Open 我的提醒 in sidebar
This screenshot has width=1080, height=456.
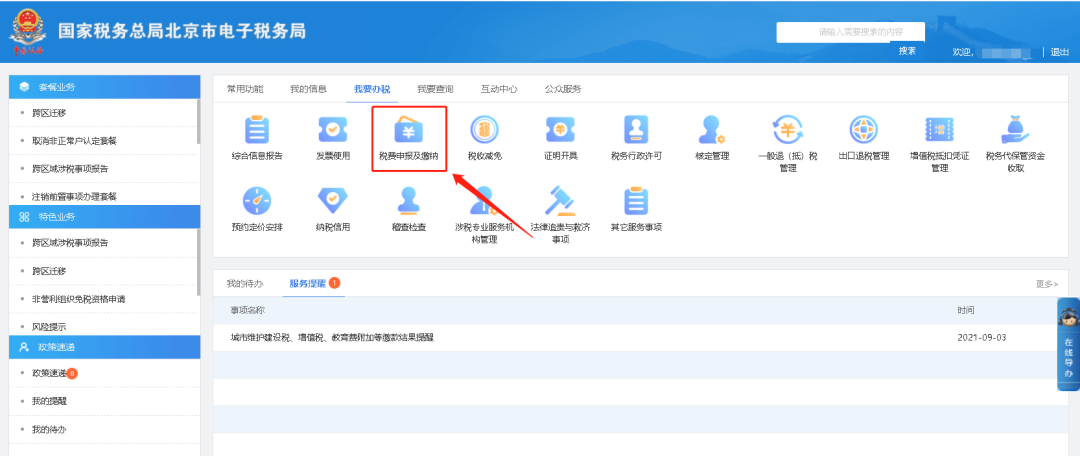pyautogui.click(x=49, y=401)
